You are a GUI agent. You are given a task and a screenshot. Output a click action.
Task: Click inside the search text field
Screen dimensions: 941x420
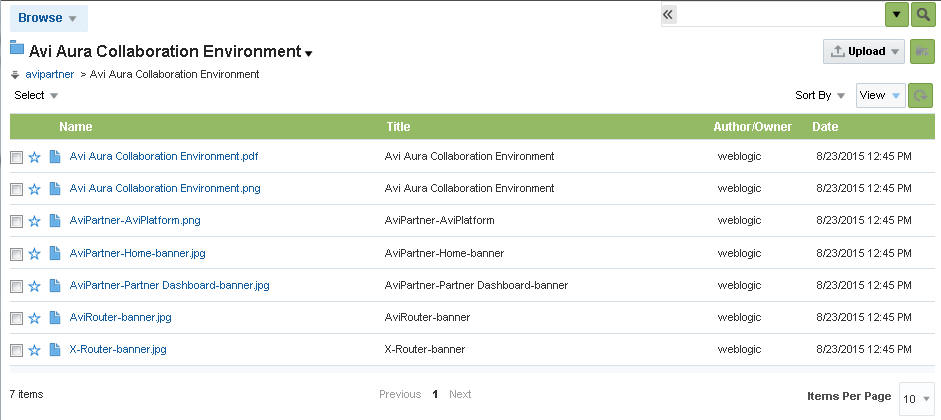pos(780,14)
